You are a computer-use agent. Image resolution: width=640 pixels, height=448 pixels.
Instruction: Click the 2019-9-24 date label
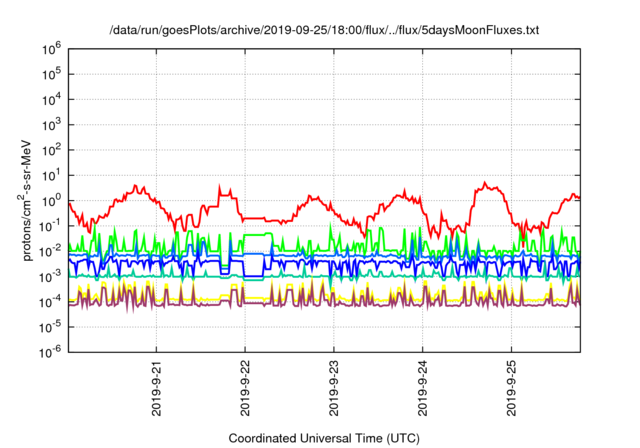pyautogui.click(x=423, y=388)
